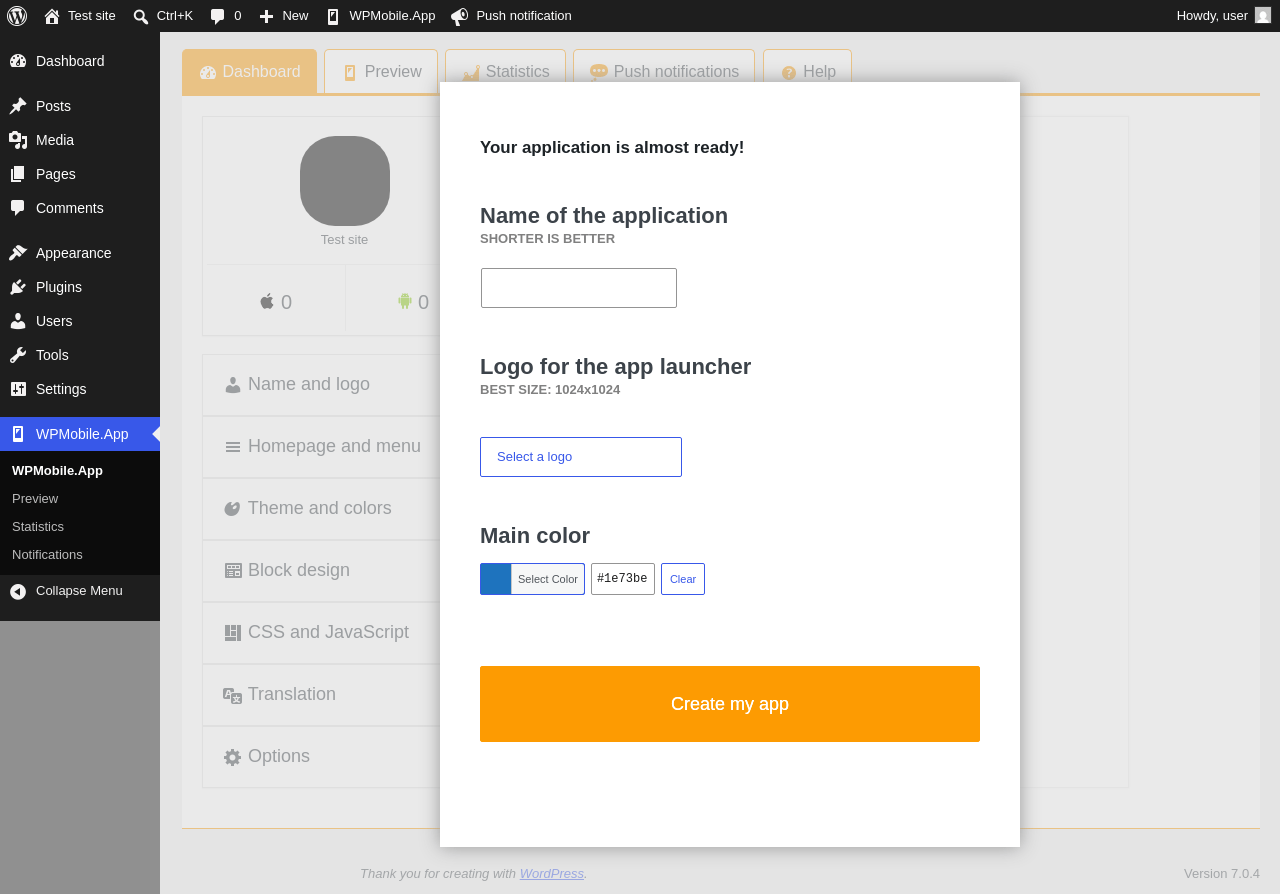
Task: Open the Users menu
Action: (x=80, y=321)
